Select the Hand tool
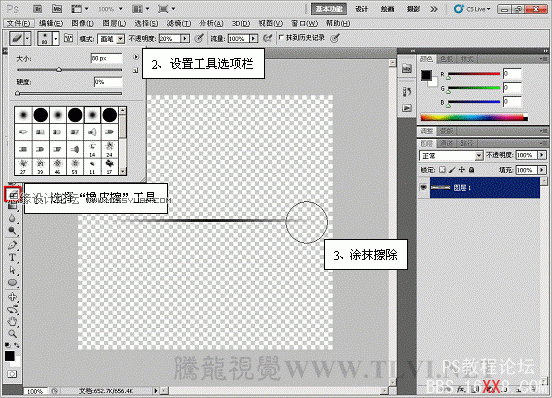 [13, 321]
